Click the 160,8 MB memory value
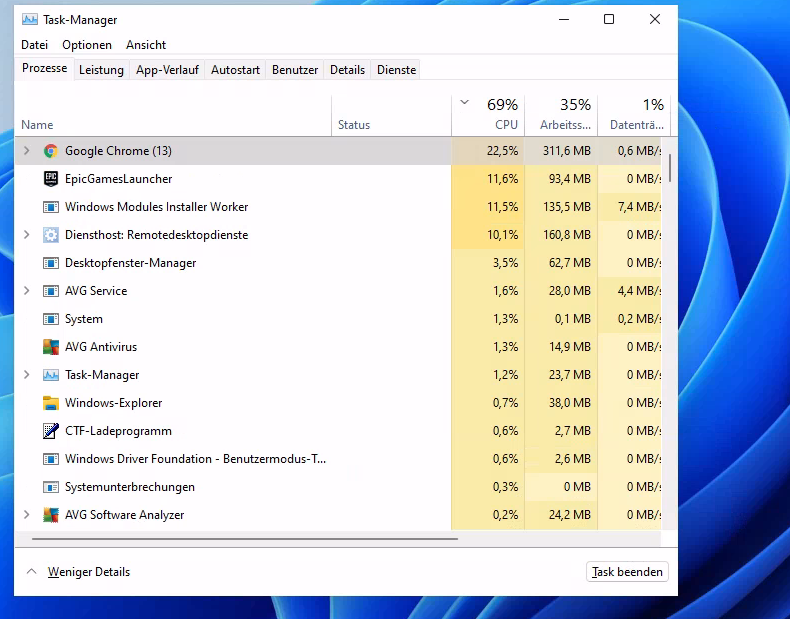The width and height of the screenshot is (790, 619). coord(566,235)
